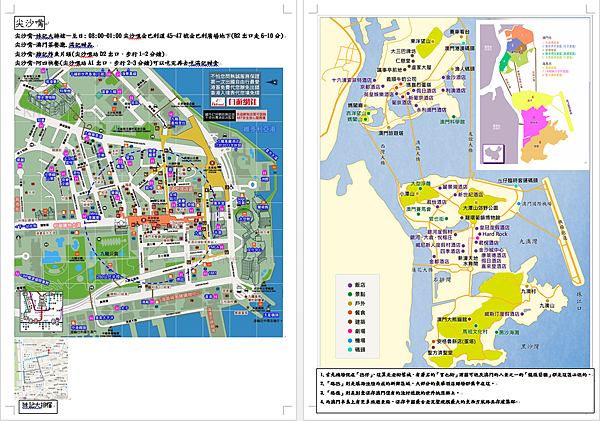The image size is (600, 421).
Task: Click the 碼頭 legend label
Action: click(x=360, y=349)
